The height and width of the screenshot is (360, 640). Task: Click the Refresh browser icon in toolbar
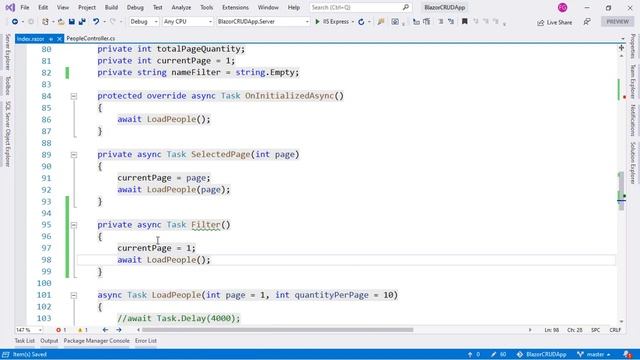(x=361, y=22)
